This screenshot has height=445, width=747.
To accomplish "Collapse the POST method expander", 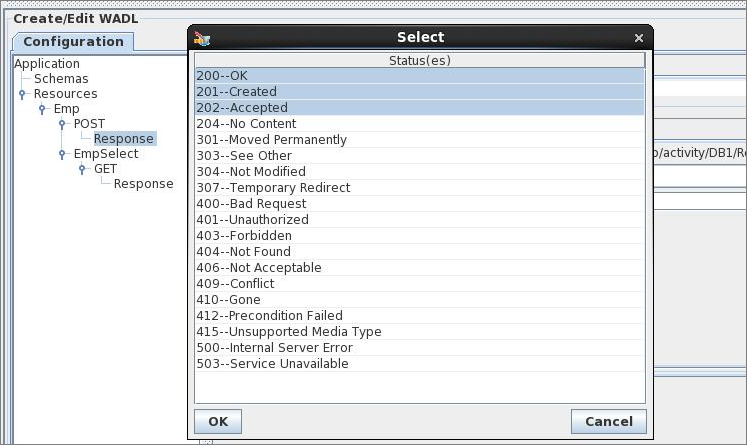I will 62,124.
